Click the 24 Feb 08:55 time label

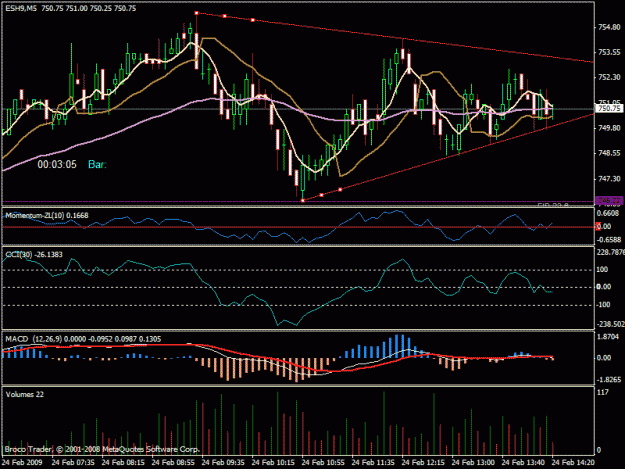(173, 463)
